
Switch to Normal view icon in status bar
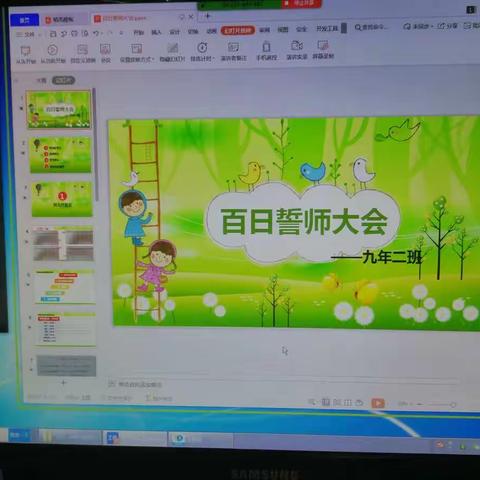point(326,402)
